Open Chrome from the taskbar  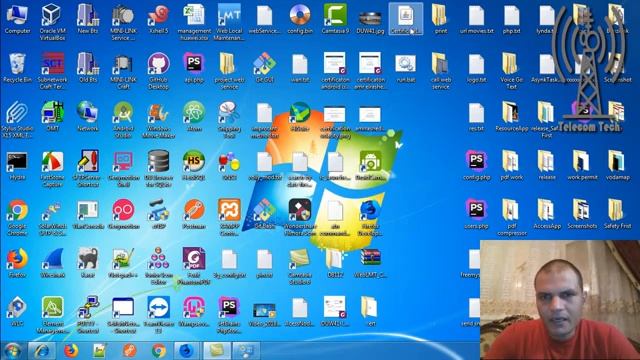pos(159,351)
